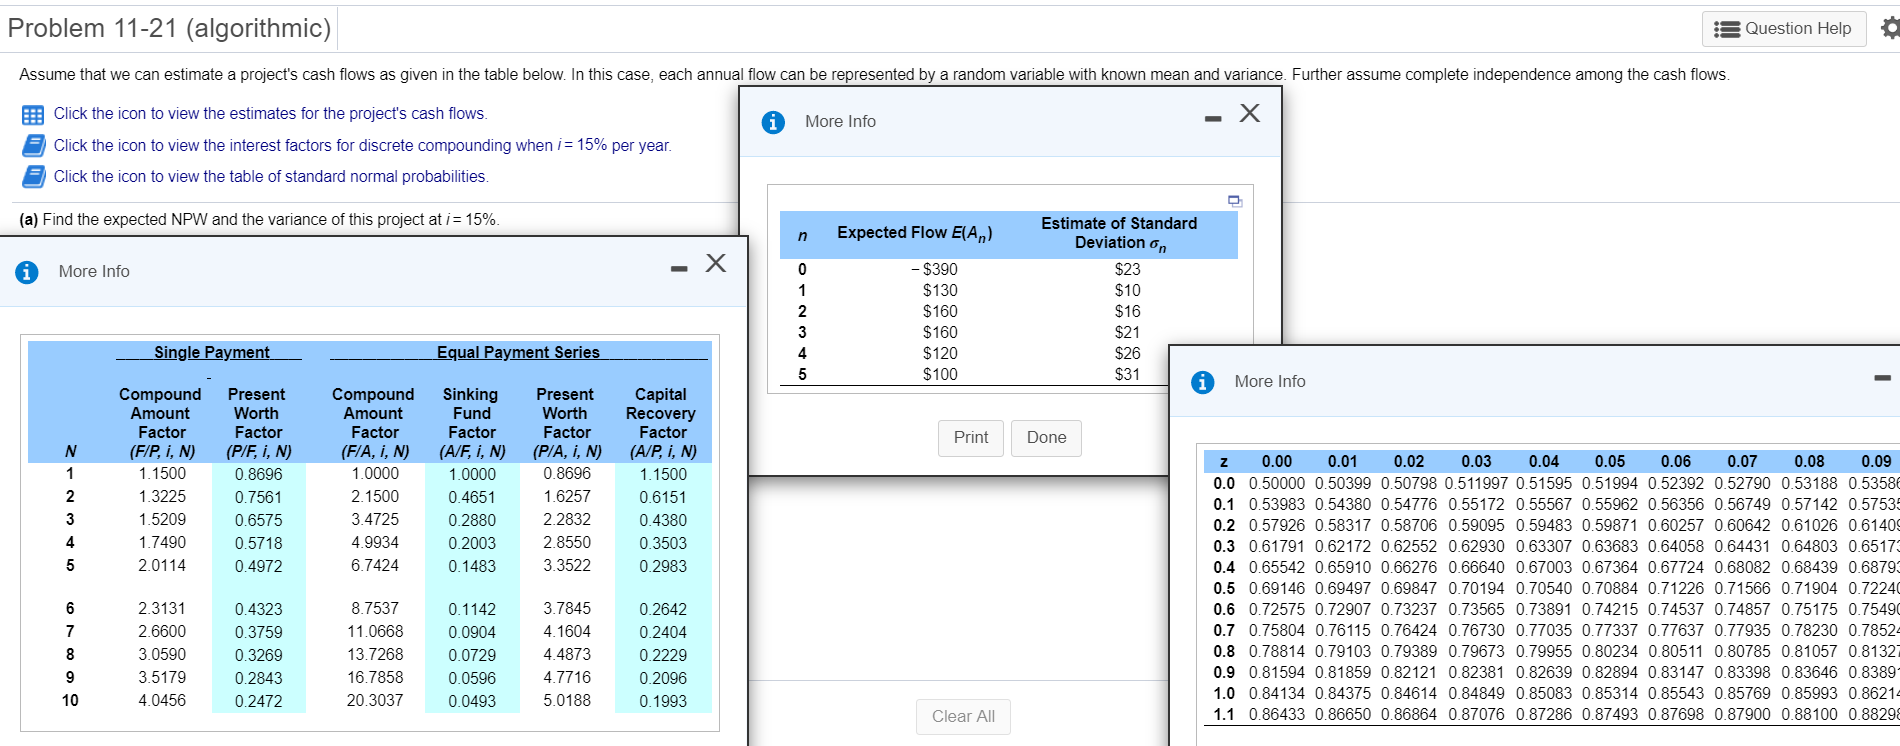Select the standard deviation $16
This screenshot has height=746, width=1900.
1128,312
